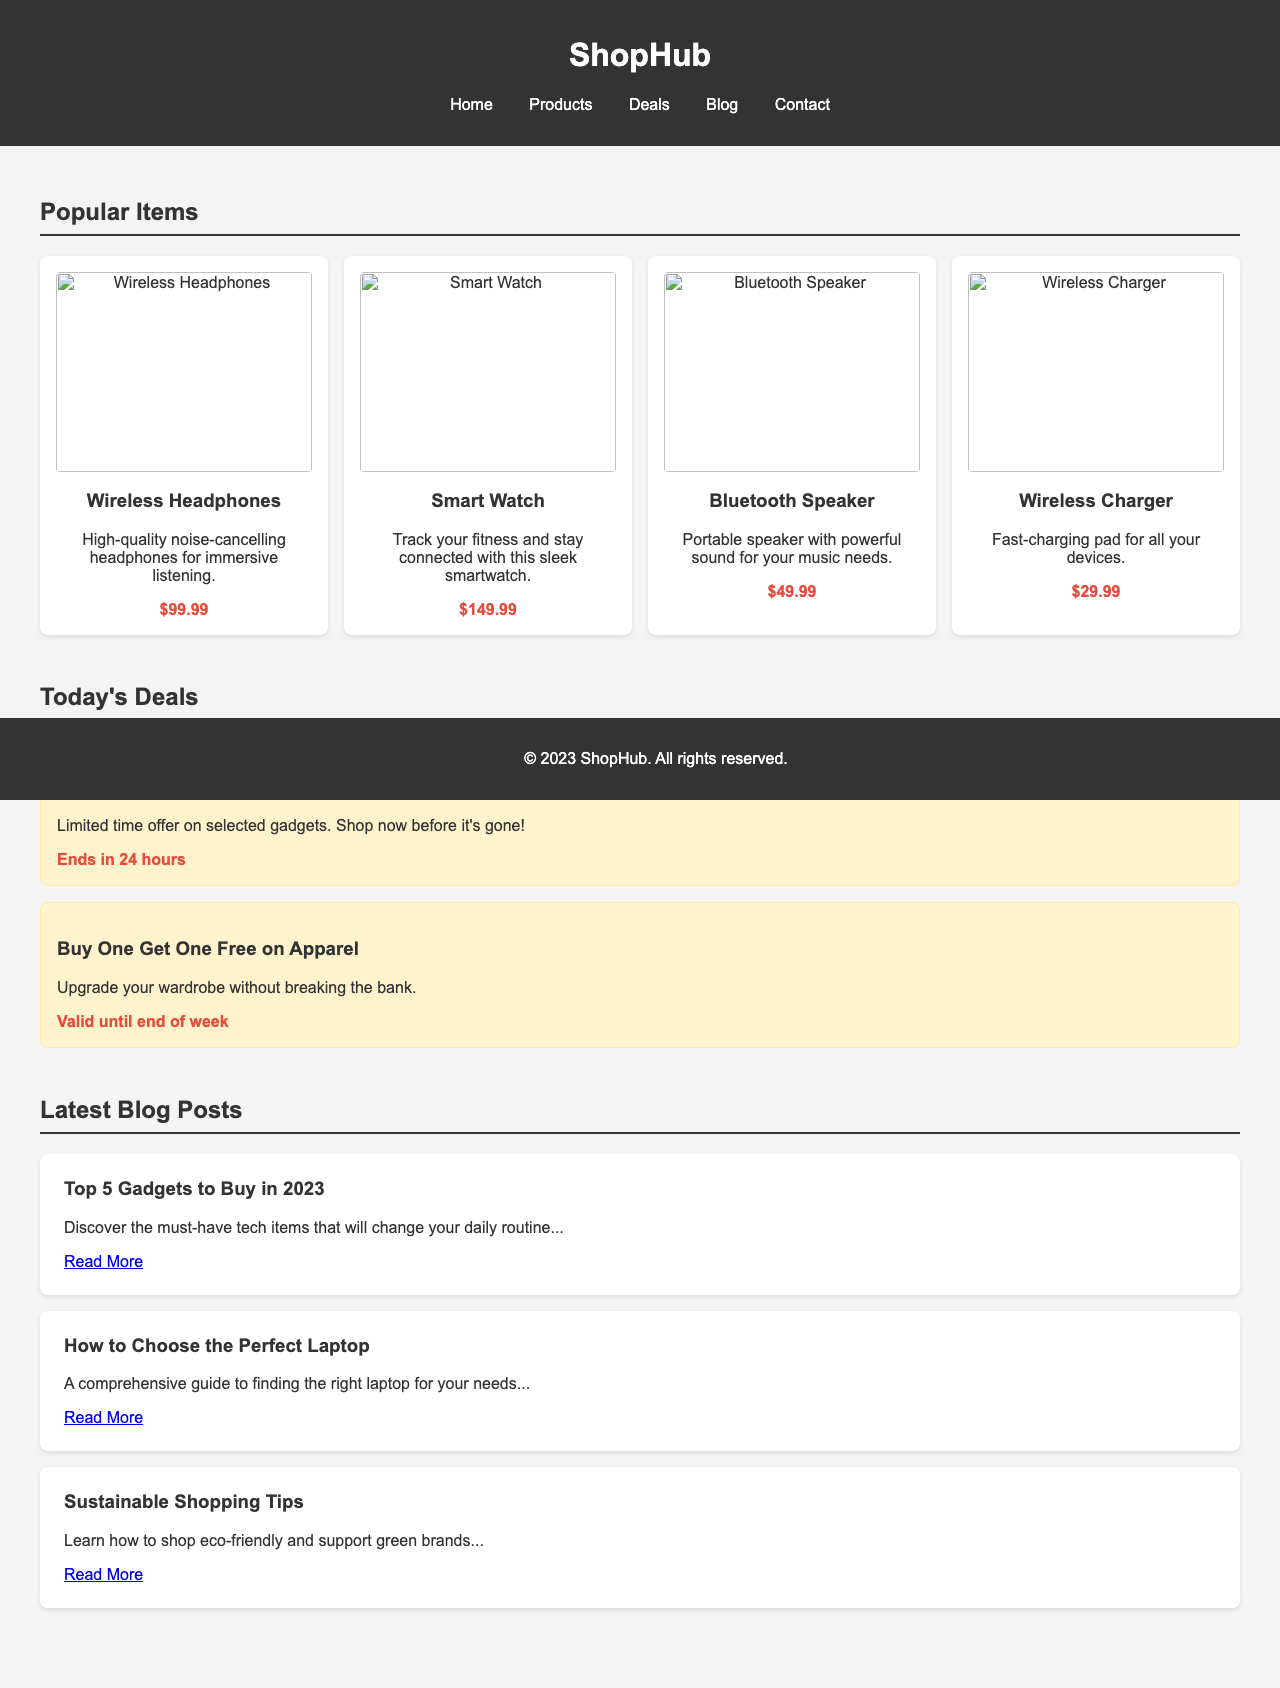Screen dimensions: 1280x1688
Task: Click the 'Upgrade your wardrobe' deal text
Action: coord(236,987)
